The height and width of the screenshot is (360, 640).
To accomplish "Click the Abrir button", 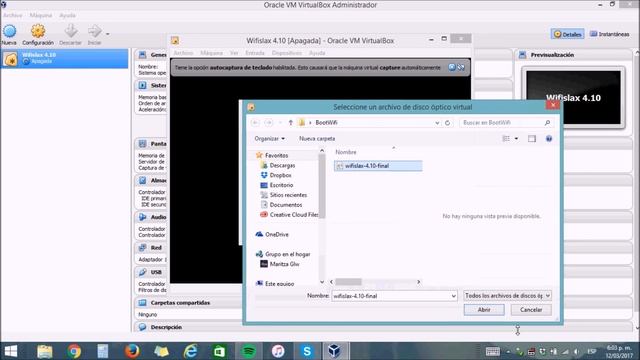I will point(484,310).
